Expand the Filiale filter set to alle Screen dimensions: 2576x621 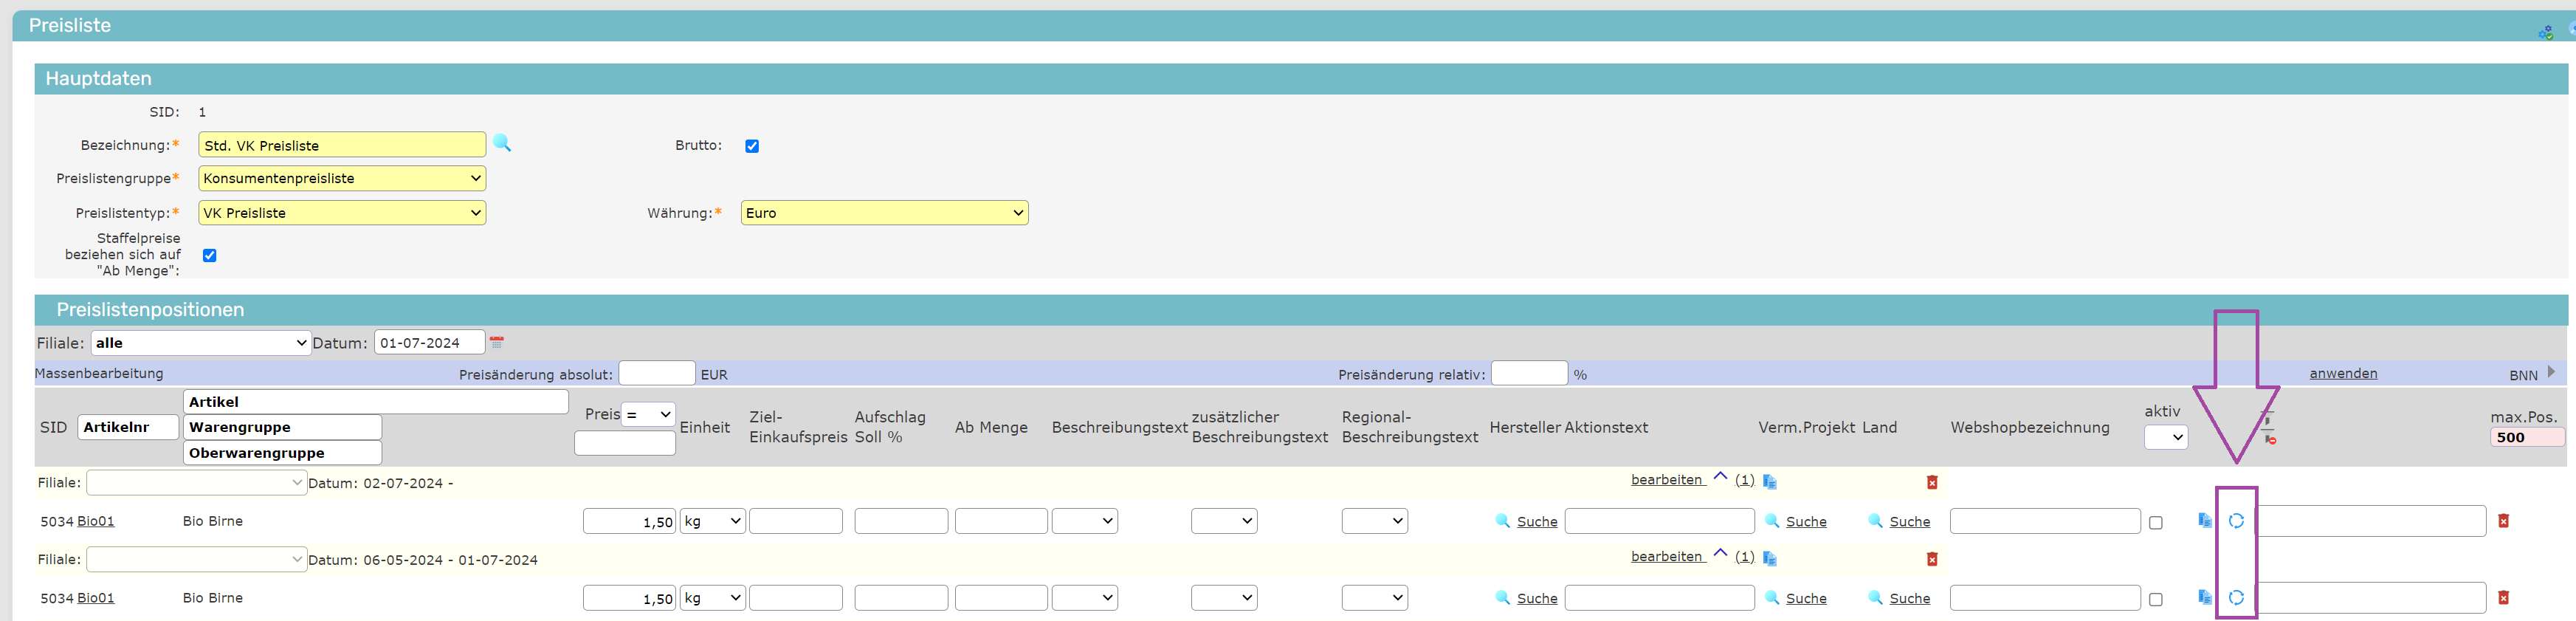[201, 343]
